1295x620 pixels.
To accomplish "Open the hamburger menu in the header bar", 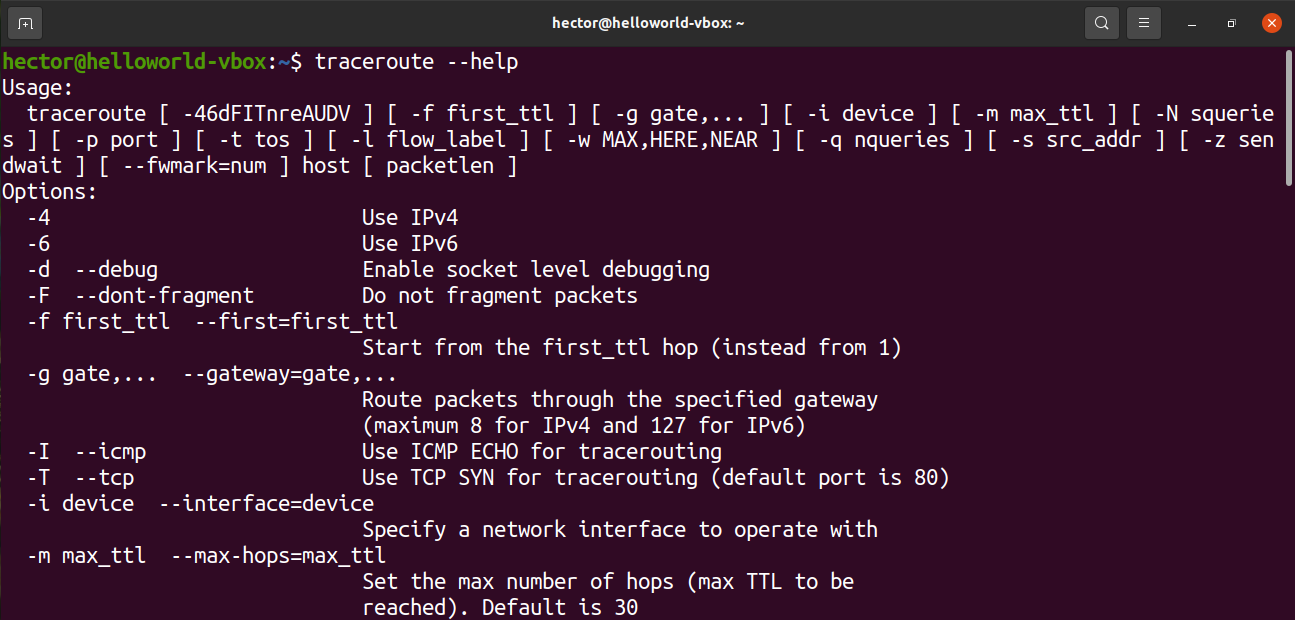I will coord(1143,22).
